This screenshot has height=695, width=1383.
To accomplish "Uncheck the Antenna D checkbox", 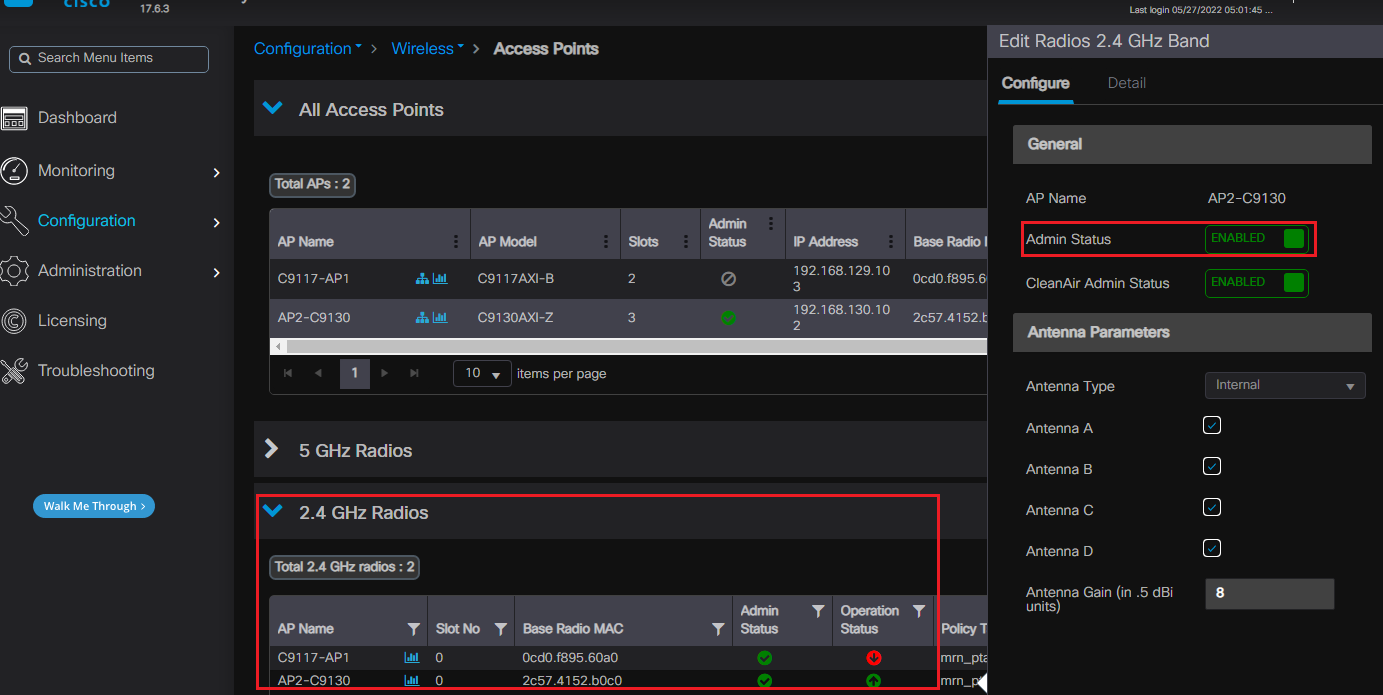I will tap(1212, 549).
